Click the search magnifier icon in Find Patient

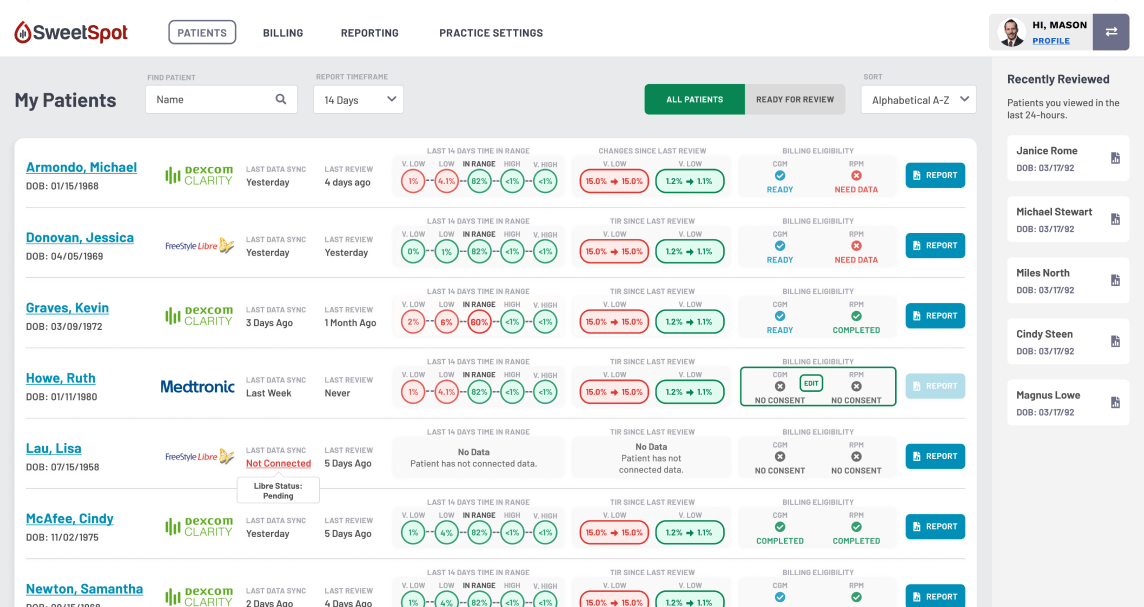pos(281,100)
